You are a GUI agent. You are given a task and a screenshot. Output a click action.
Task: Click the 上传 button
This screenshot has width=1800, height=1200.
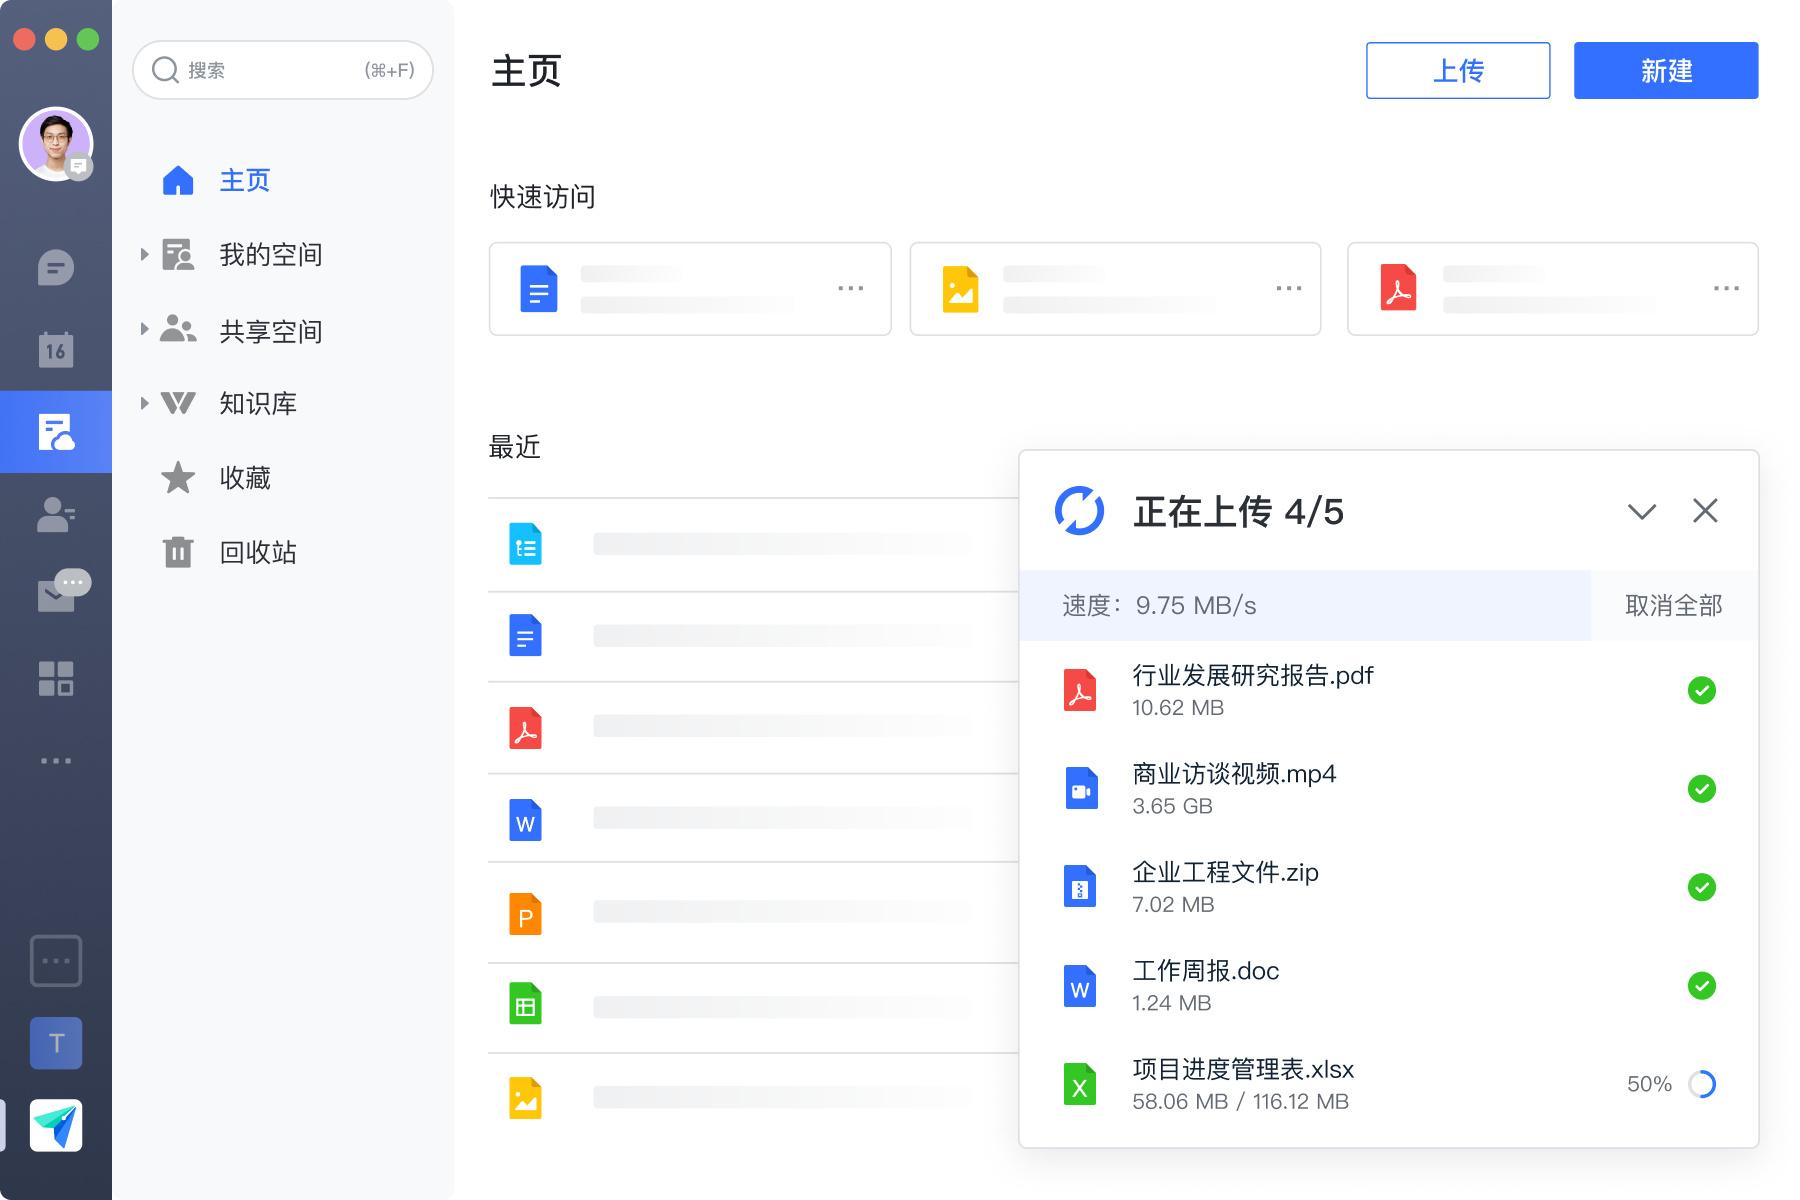point(1458,70)
